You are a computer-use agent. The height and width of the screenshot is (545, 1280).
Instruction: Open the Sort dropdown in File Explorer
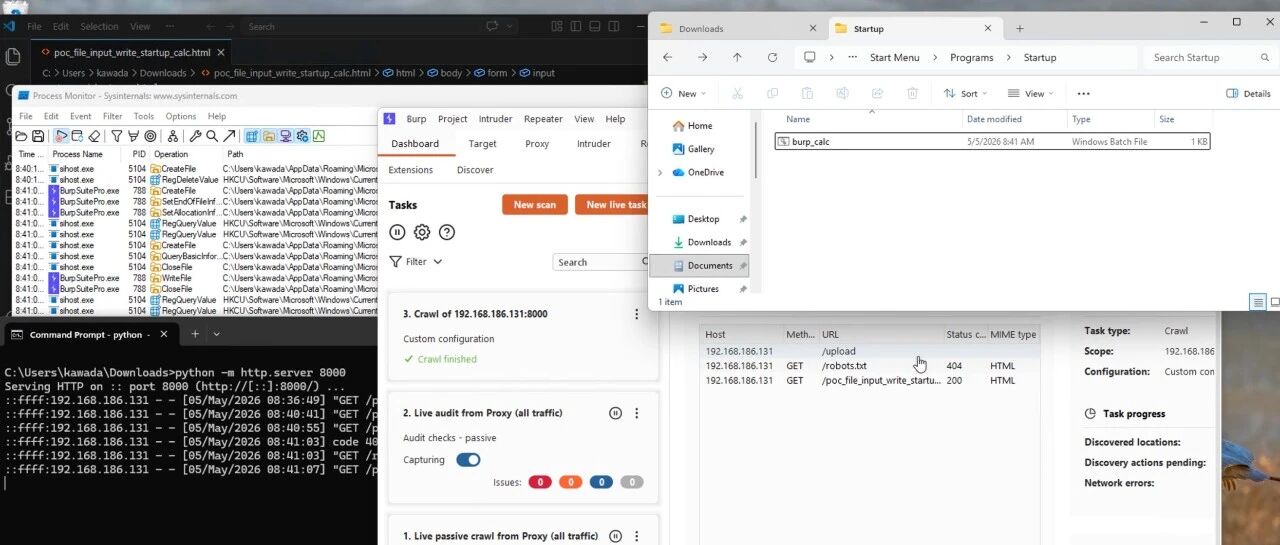[x=965, y=93]
